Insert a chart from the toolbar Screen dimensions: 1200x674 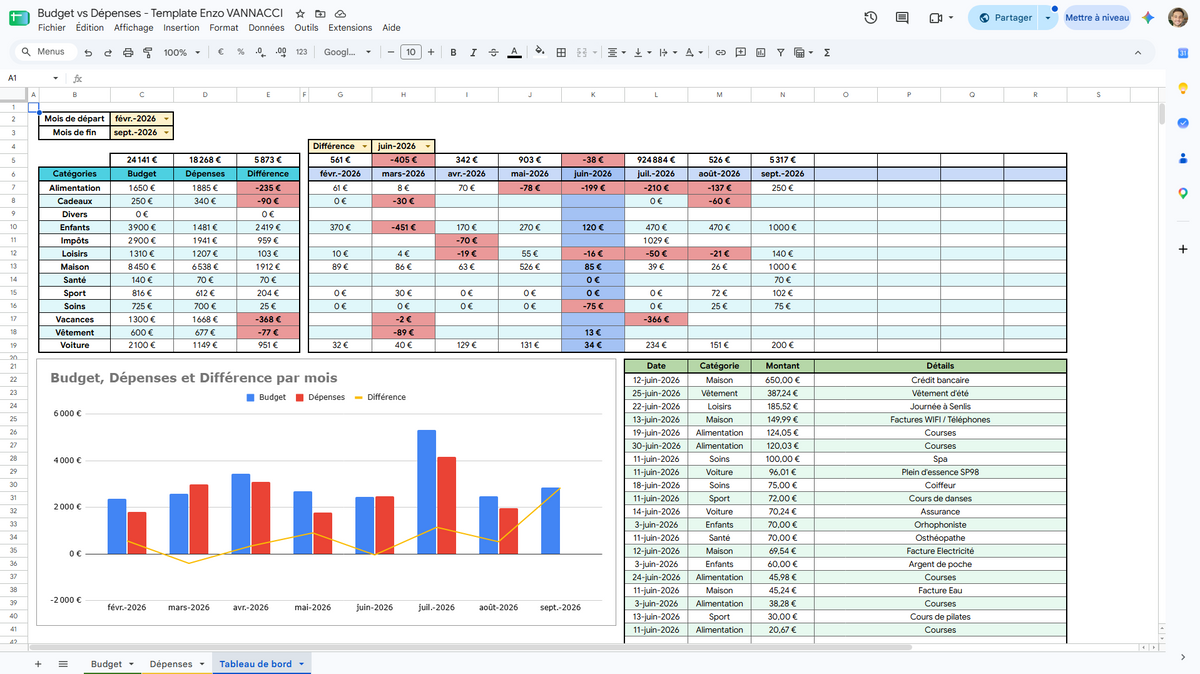(x=760, y=53)
